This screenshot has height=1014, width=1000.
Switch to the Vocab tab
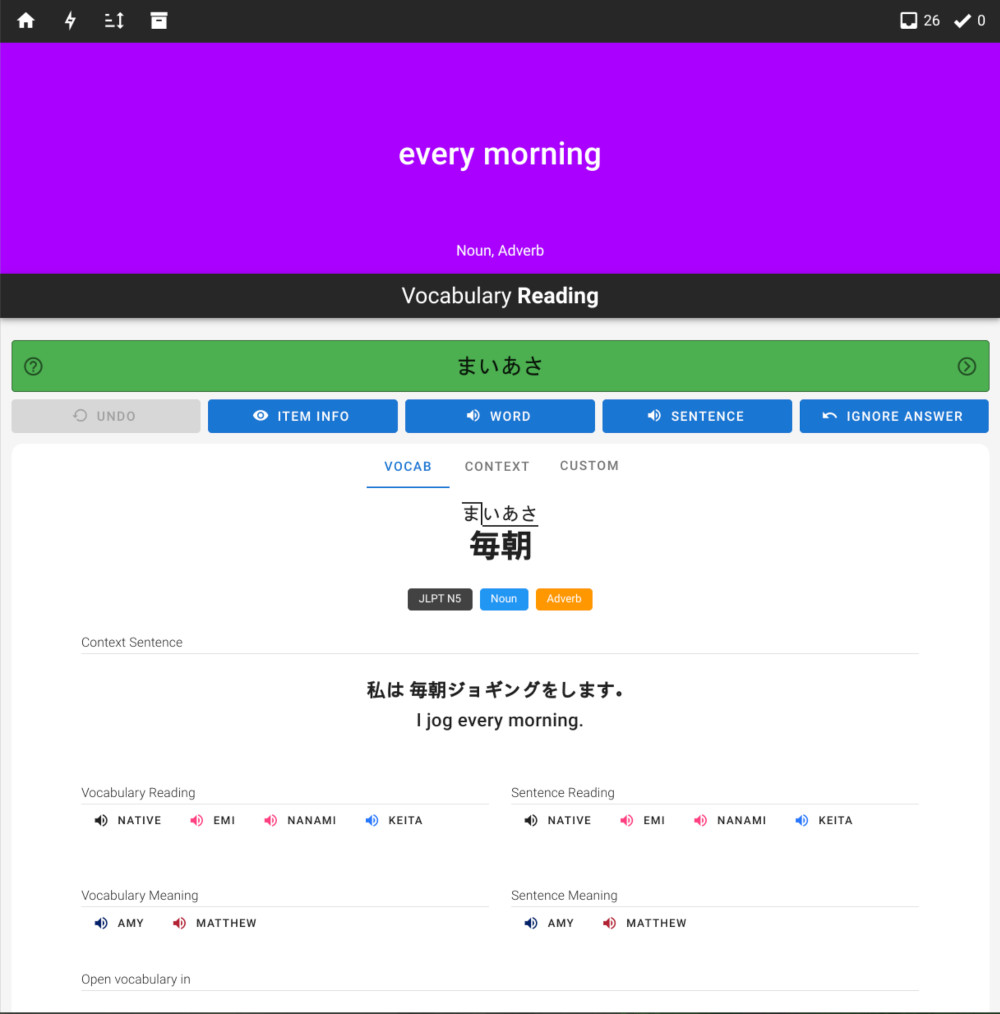(408, 466)
